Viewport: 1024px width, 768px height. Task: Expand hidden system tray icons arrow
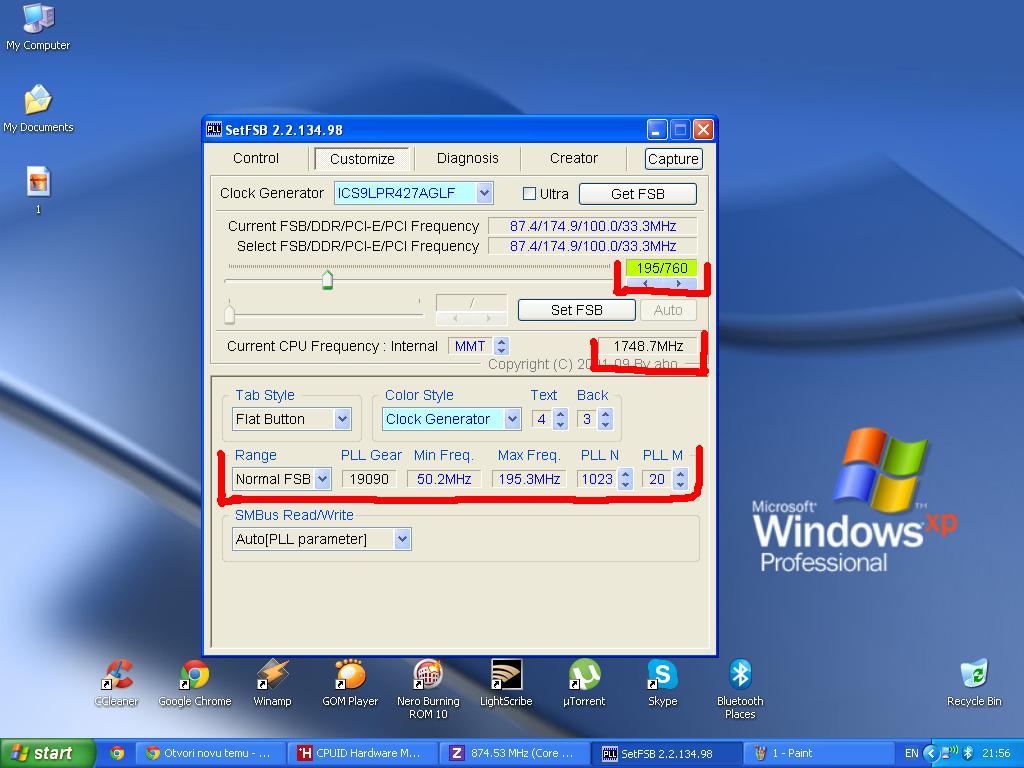tap(931, 753)
